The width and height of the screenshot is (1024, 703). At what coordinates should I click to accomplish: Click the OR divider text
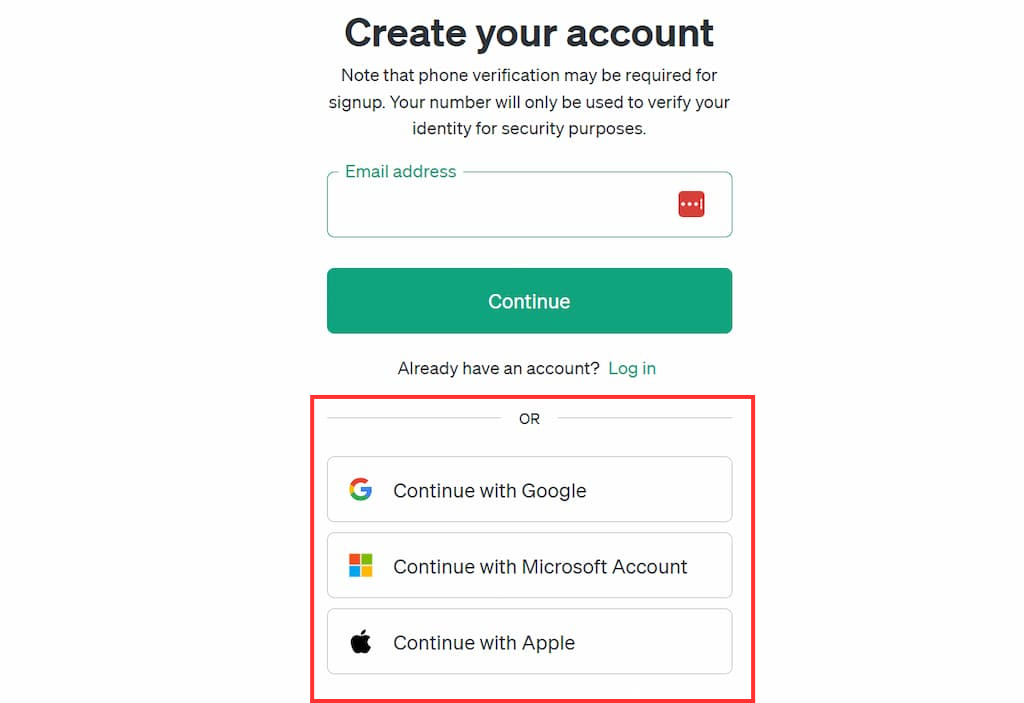pyautogui.click(x=529, y=419)
